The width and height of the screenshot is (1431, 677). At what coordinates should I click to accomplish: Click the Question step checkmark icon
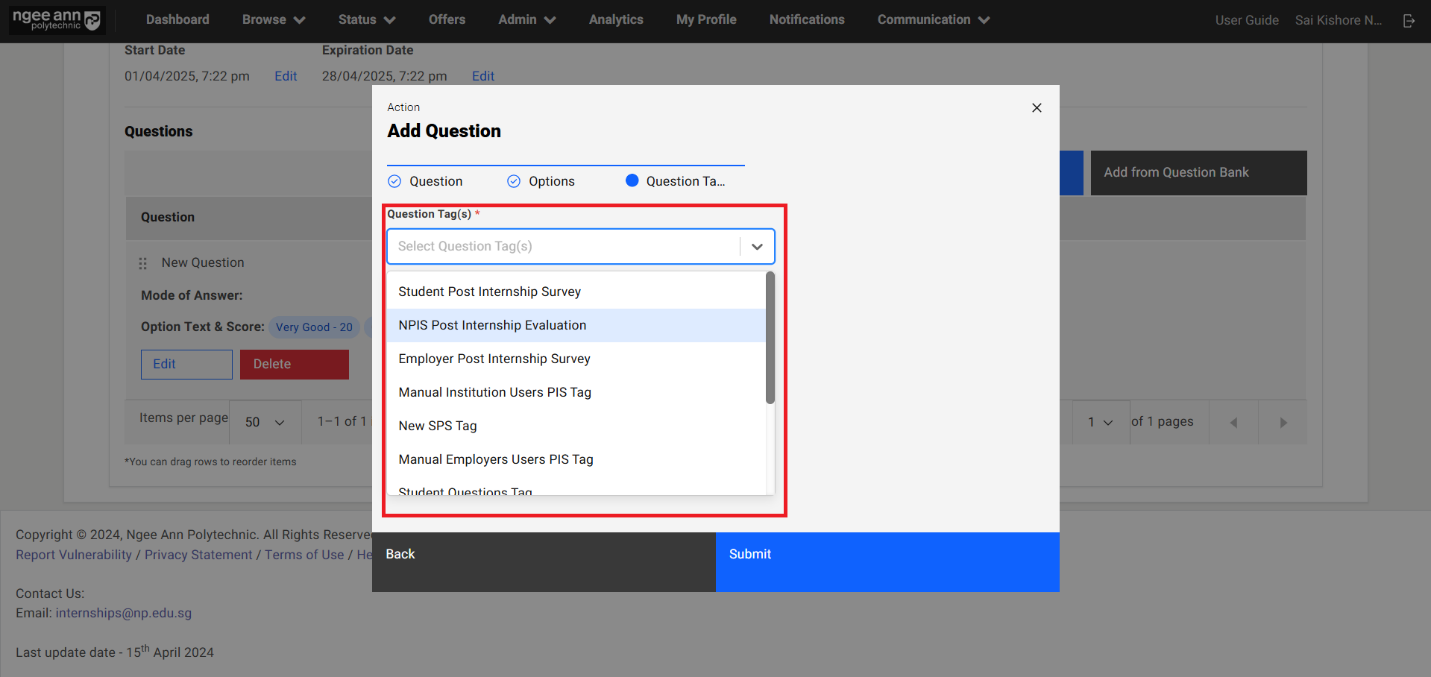tap(395, 181)
